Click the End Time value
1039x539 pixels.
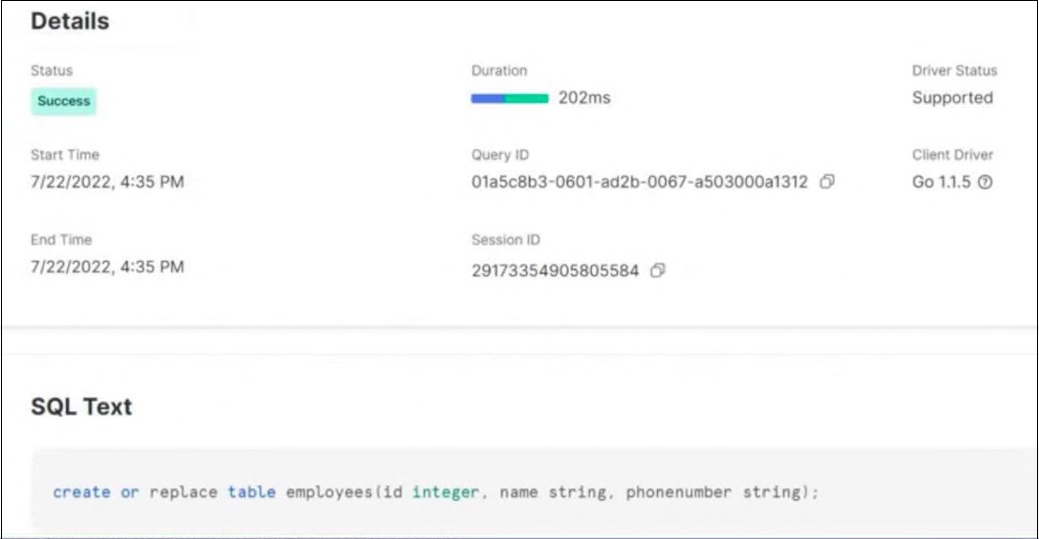coord(107,267)
